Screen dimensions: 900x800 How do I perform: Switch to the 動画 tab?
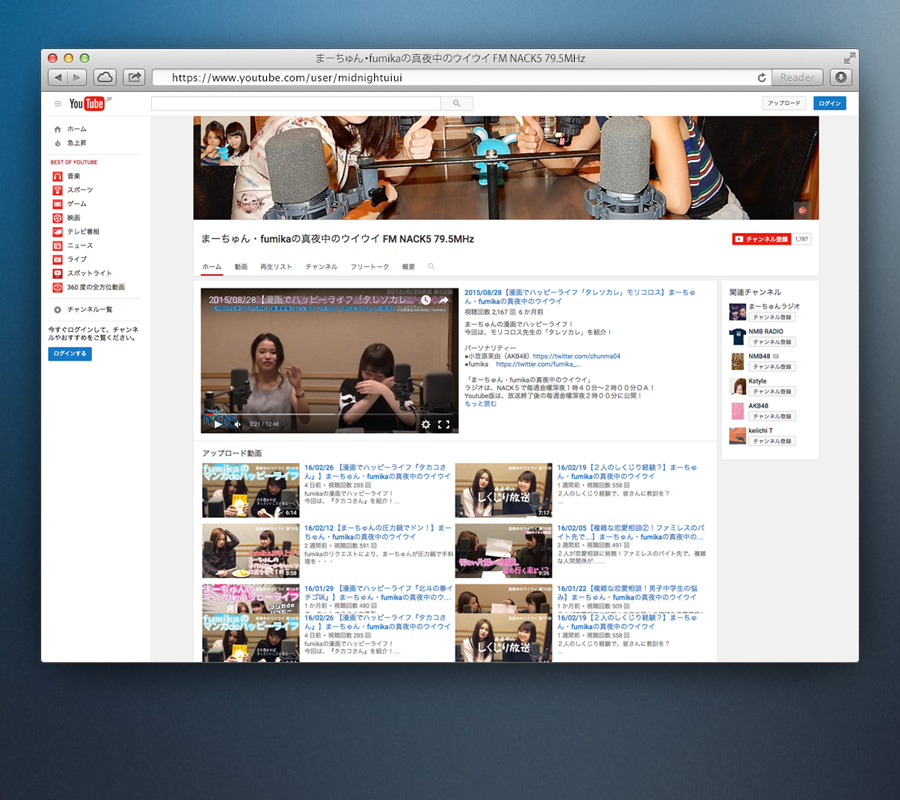(241, 267)
